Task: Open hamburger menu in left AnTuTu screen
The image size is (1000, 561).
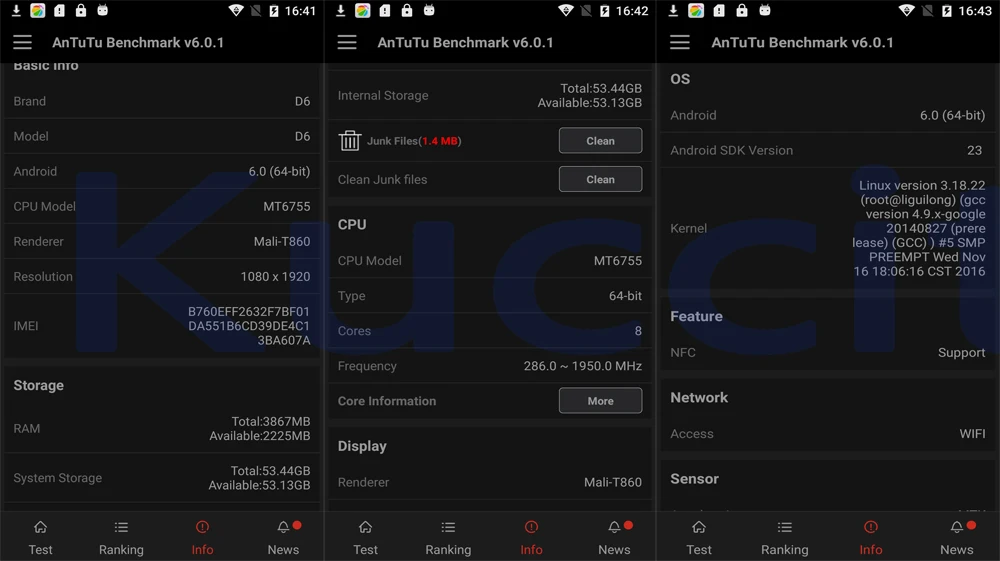Action: point(22,43)
